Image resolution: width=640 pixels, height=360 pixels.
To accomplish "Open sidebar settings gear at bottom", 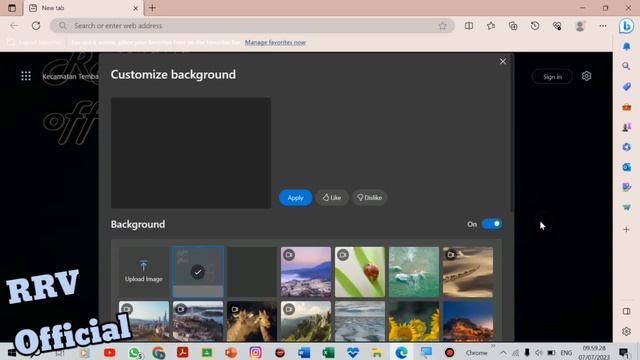I will pos(627,331).
